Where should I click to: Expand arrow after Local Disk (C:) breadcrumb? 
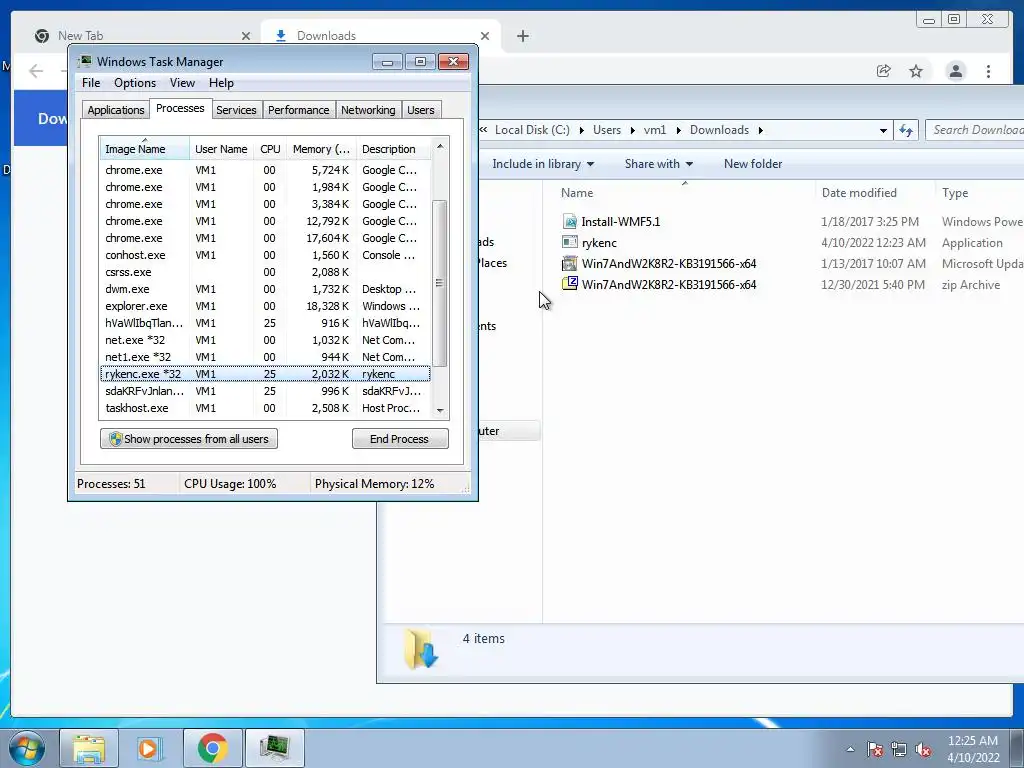[581, 130]
